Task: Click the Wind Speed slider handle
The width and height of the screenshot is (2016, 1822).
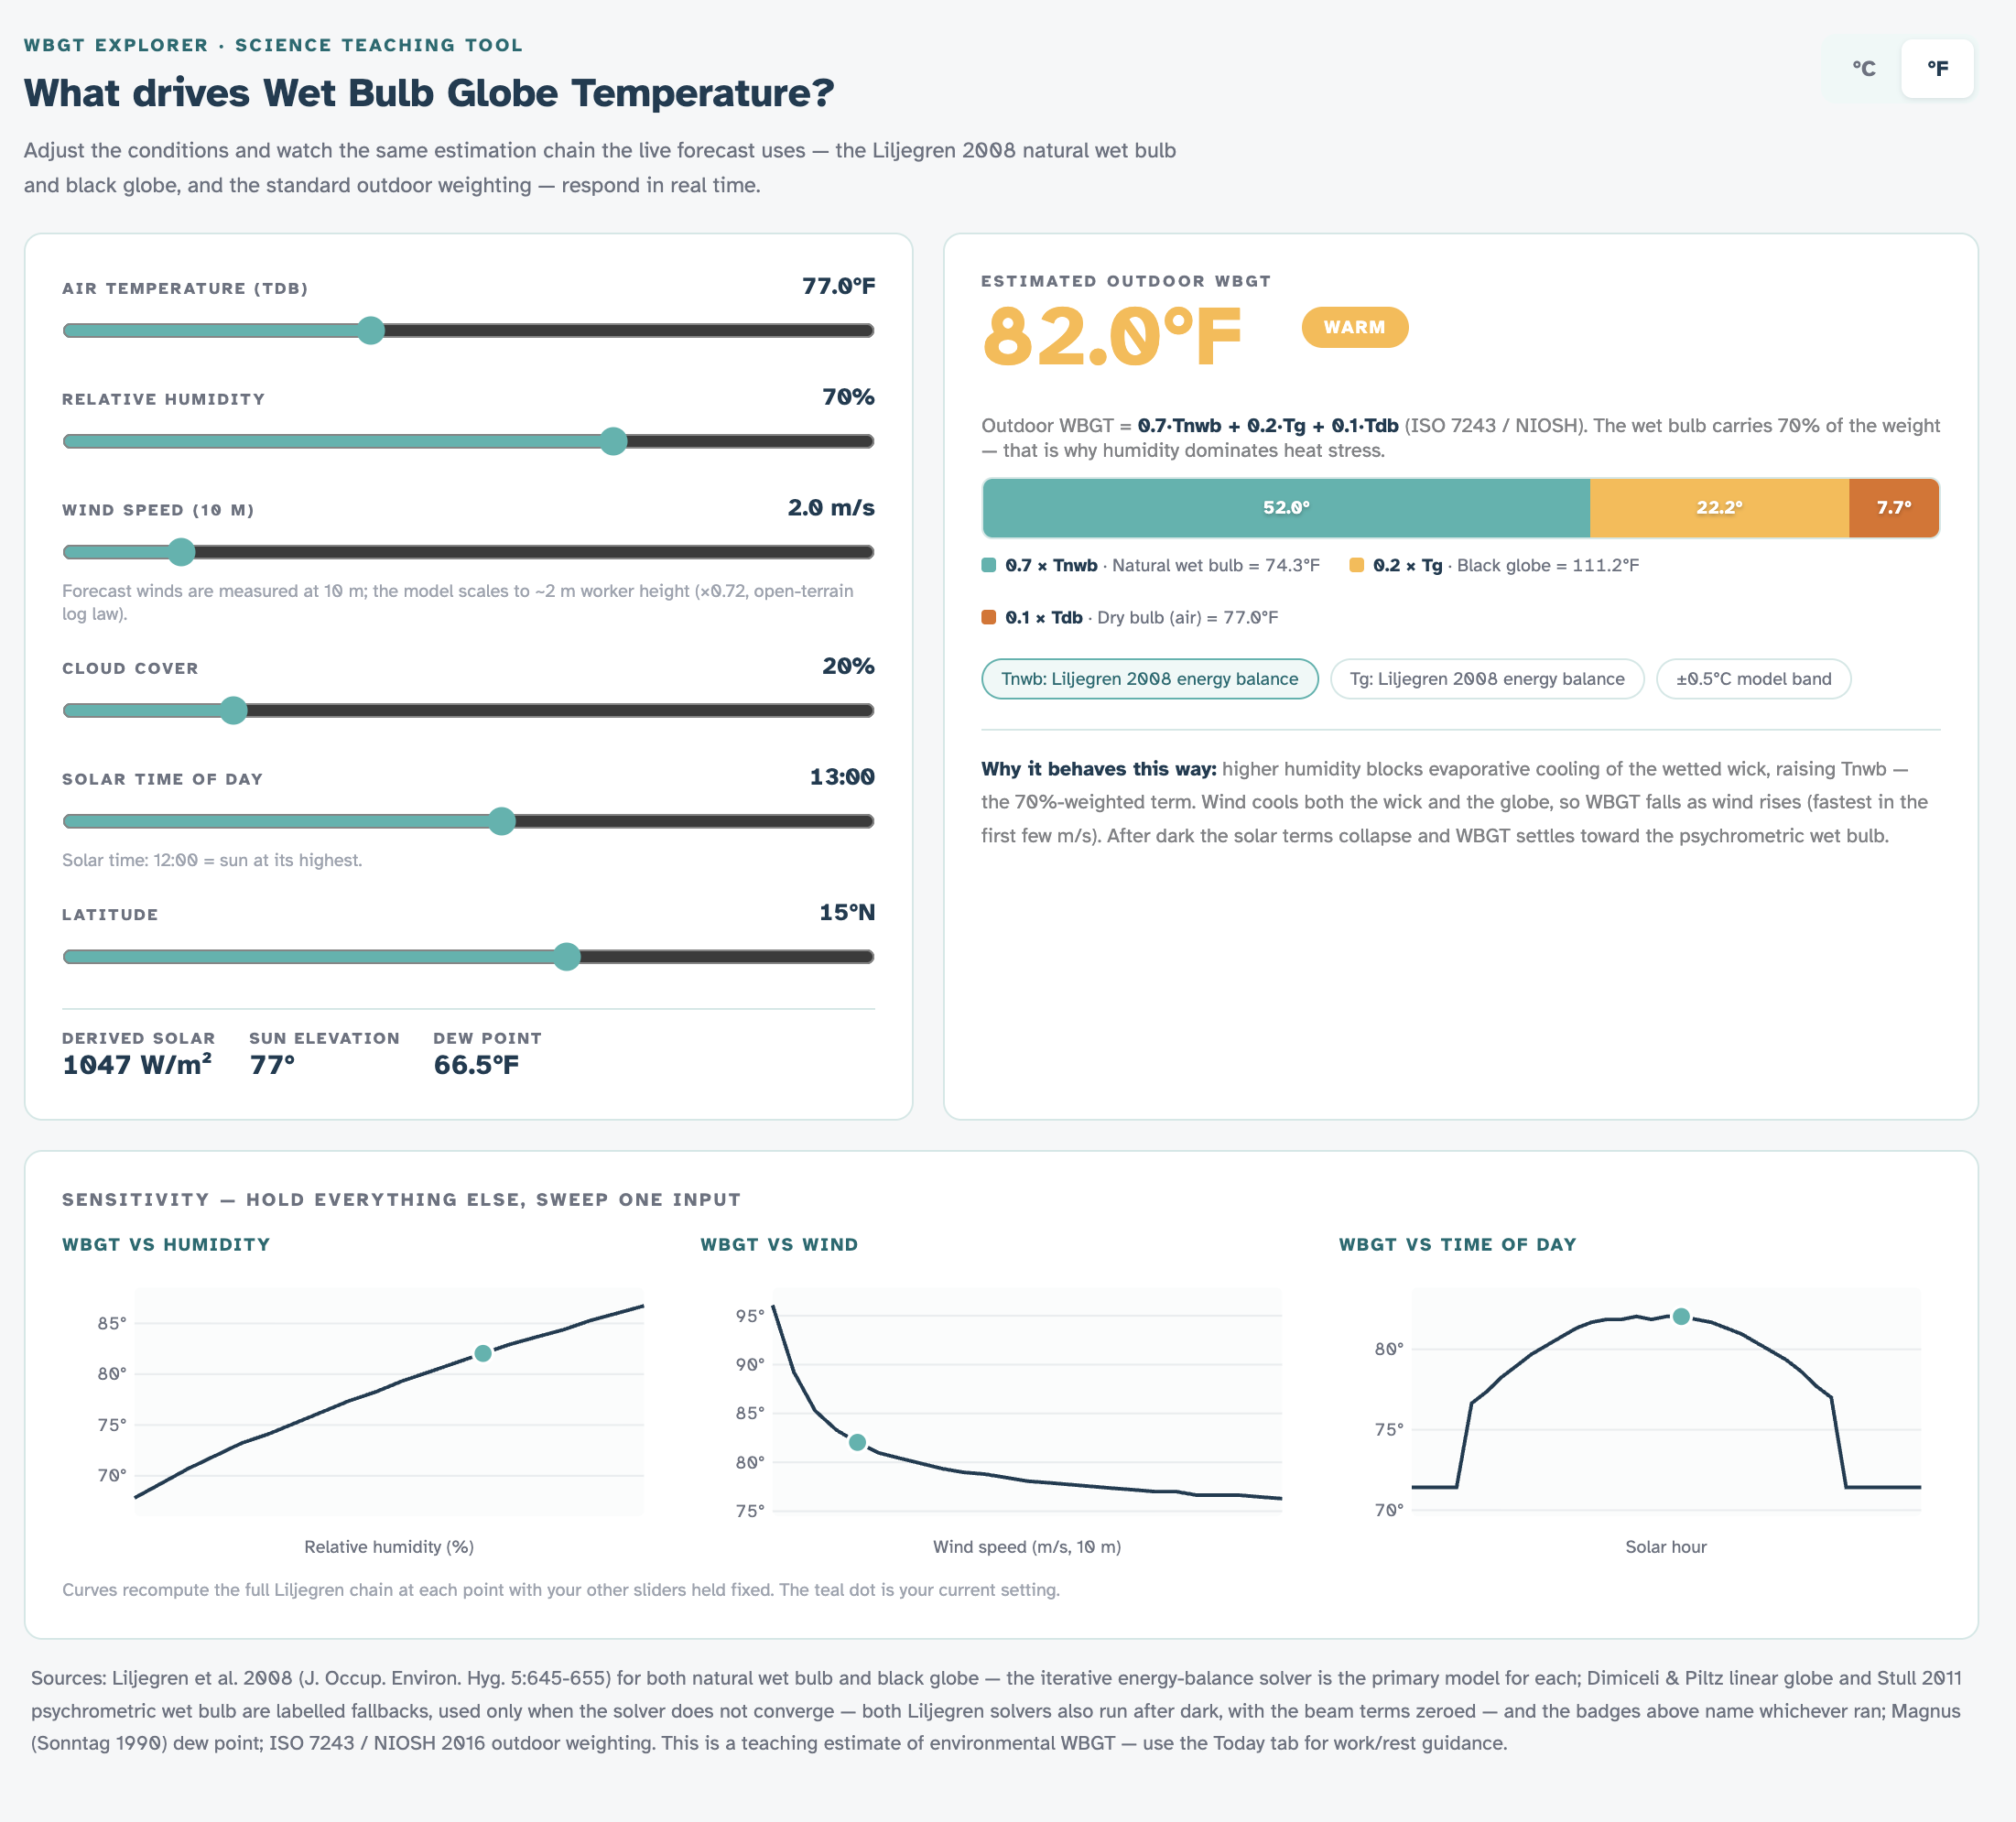Action: [181, 552]
